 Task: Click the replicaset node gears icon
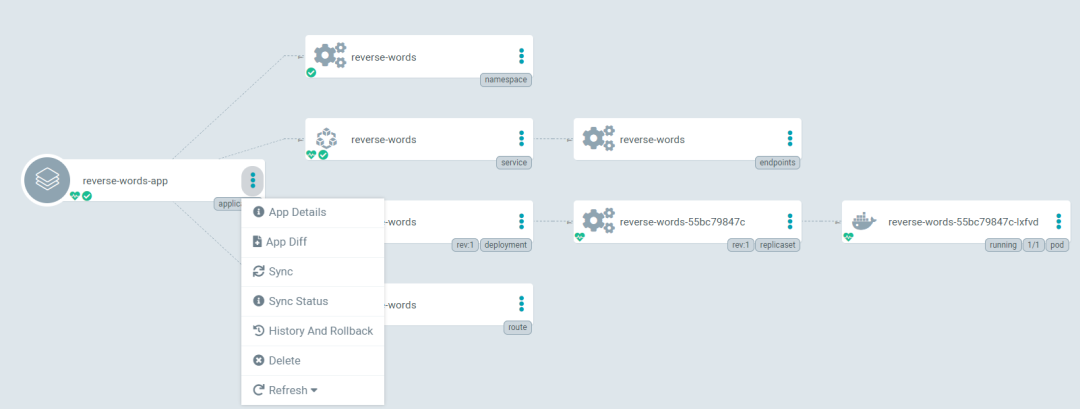(x=598, y=221)
